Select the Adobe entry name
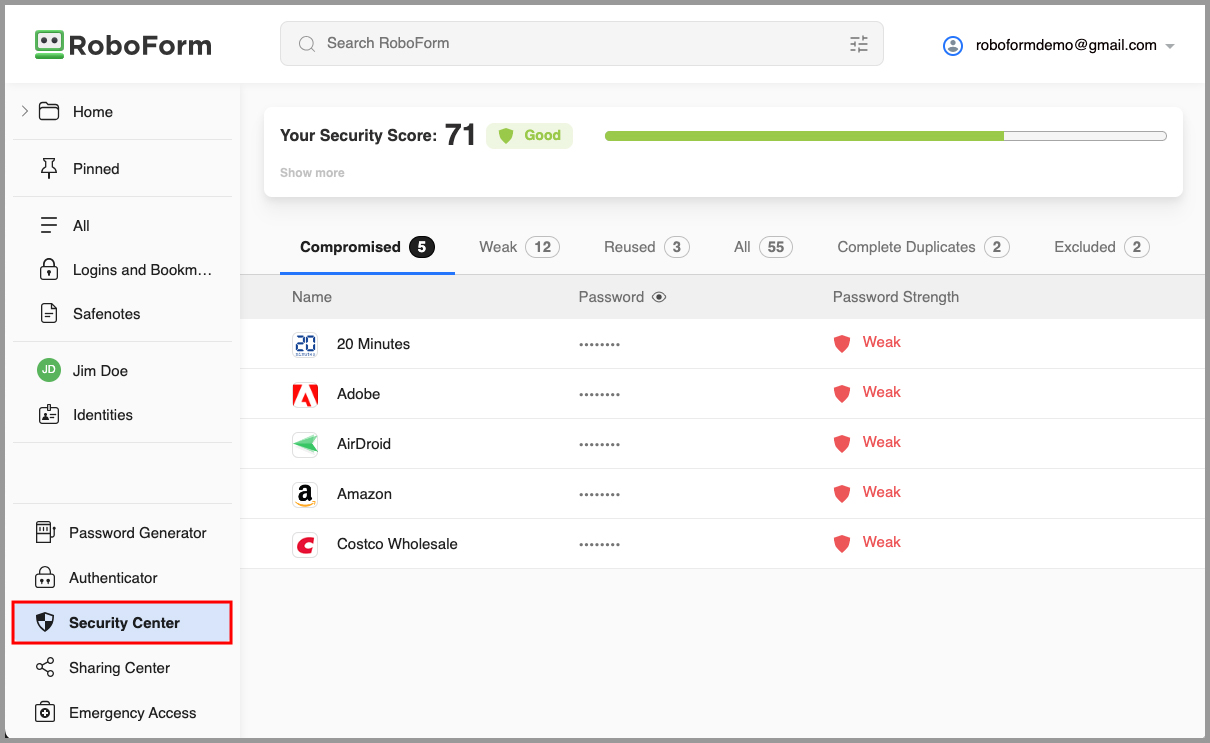Screen dimensions: 1210x743 358,394
